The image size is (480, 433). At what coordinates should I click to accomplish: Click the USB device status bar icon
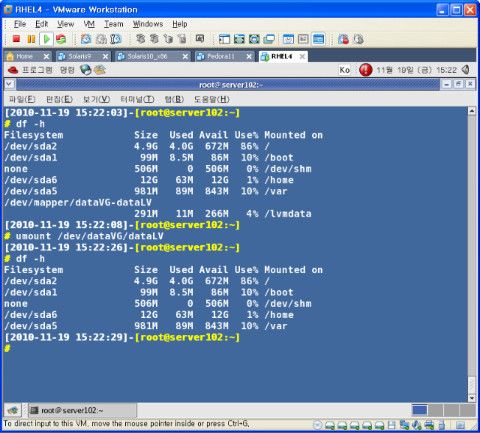442,425
